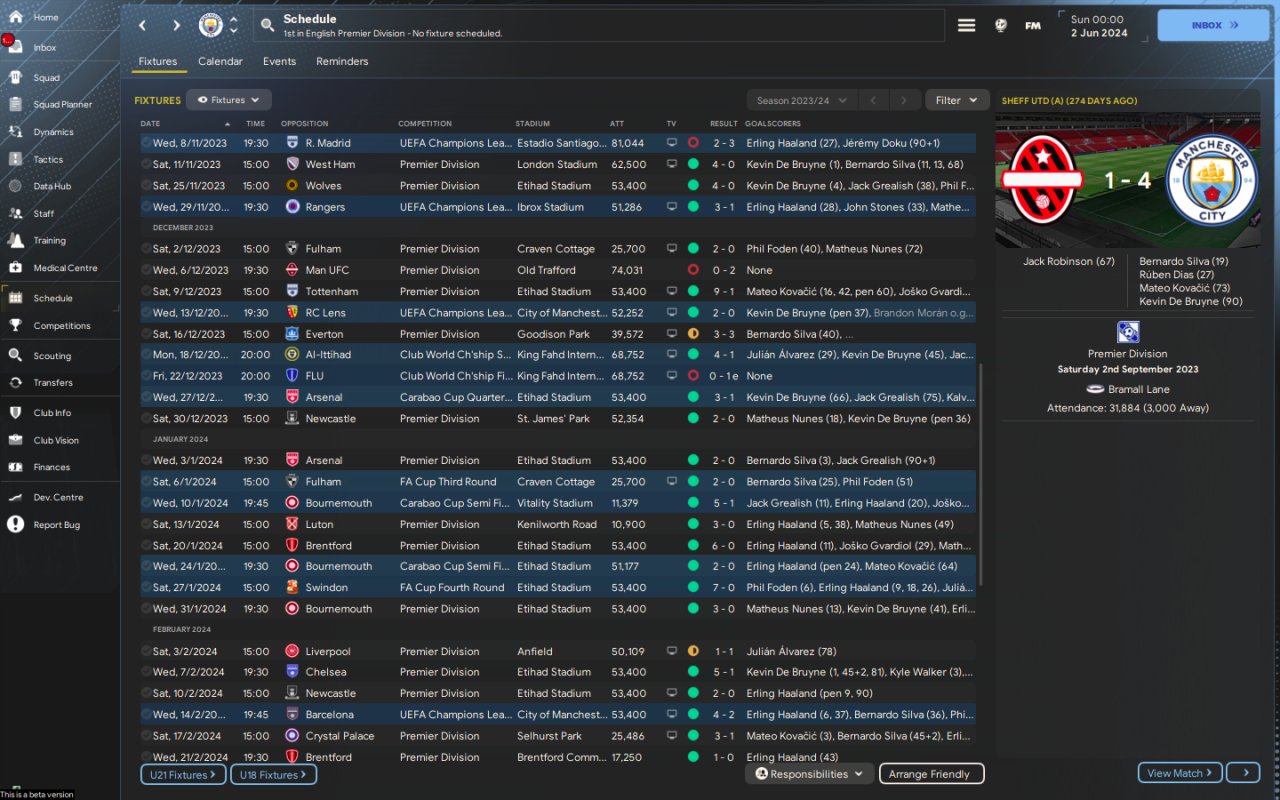The width and height of the screenshot is (1280, 800).
Task: Open the Transfers sidebar icon
Action: [x=15, y=382]
